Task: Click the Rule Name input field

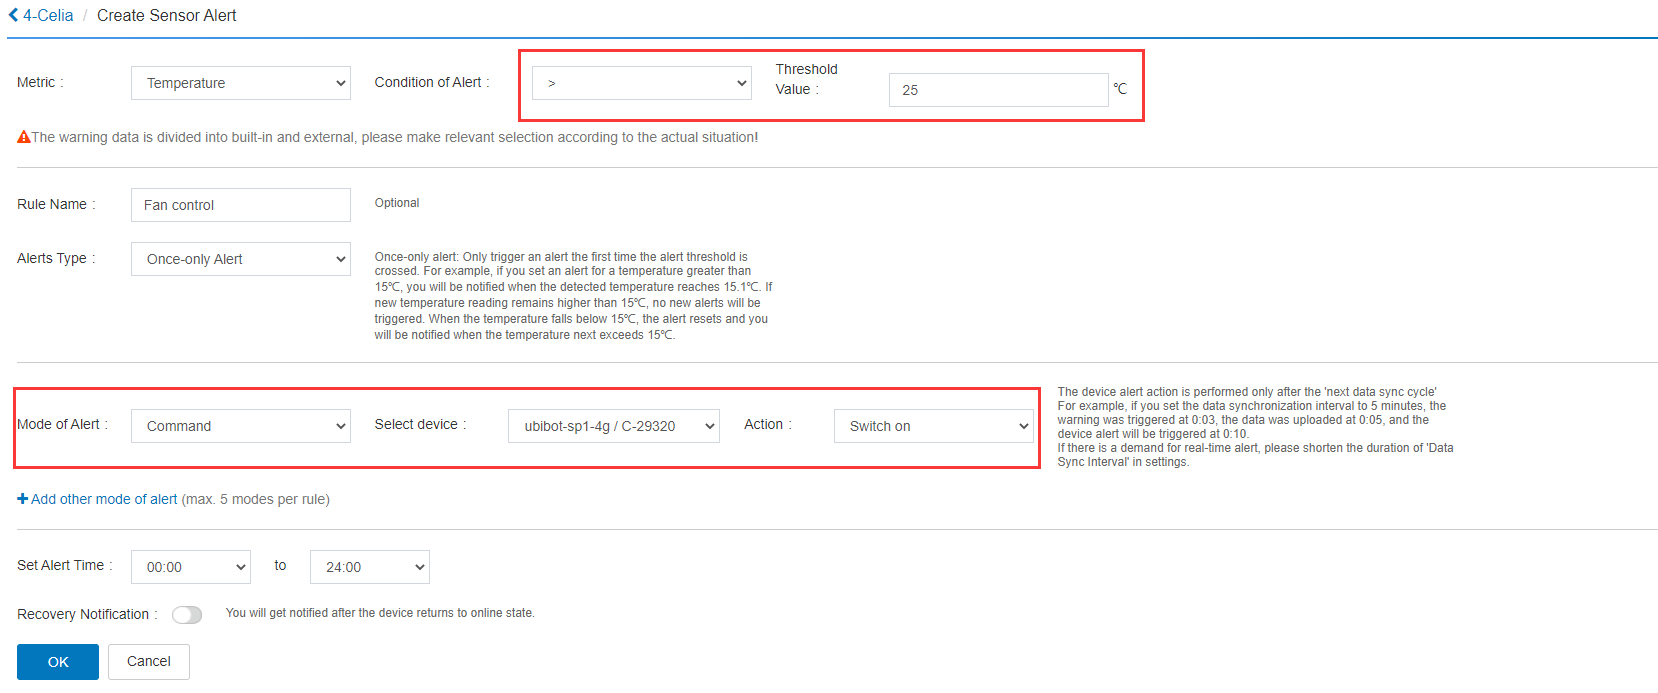Action: click(x=241, y=205)
